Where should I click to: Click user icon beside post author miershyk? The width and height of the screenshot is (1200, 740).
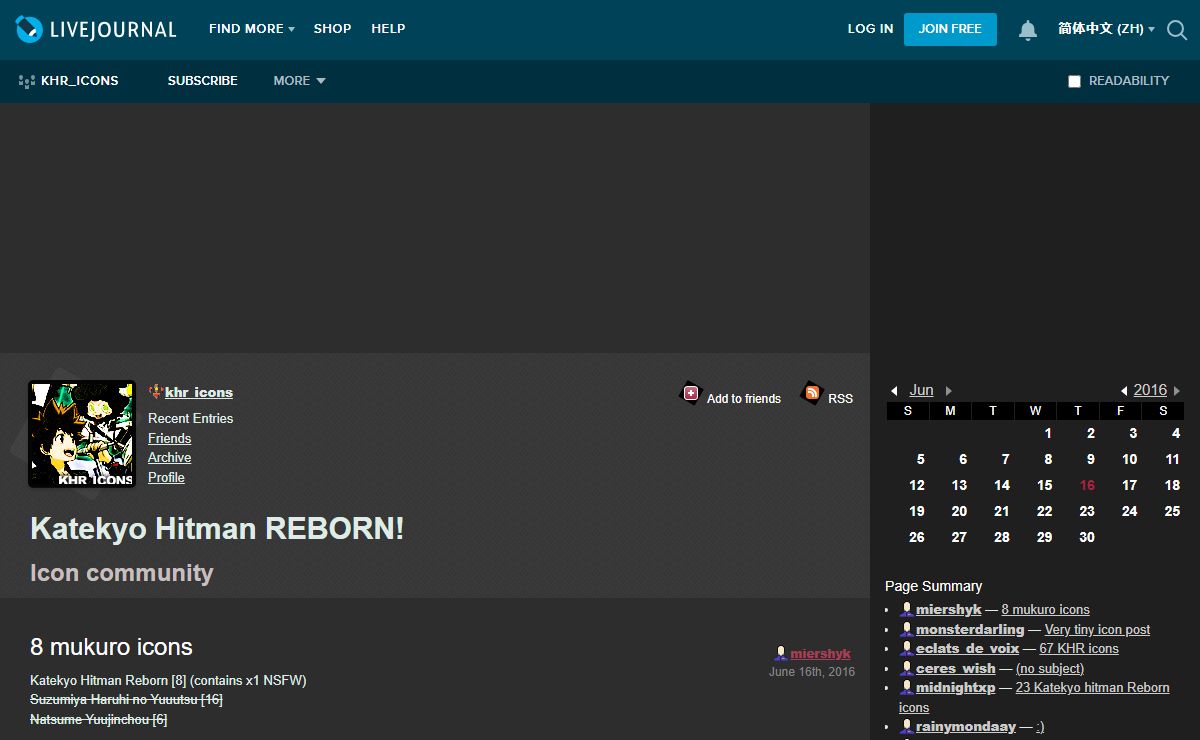781,654
